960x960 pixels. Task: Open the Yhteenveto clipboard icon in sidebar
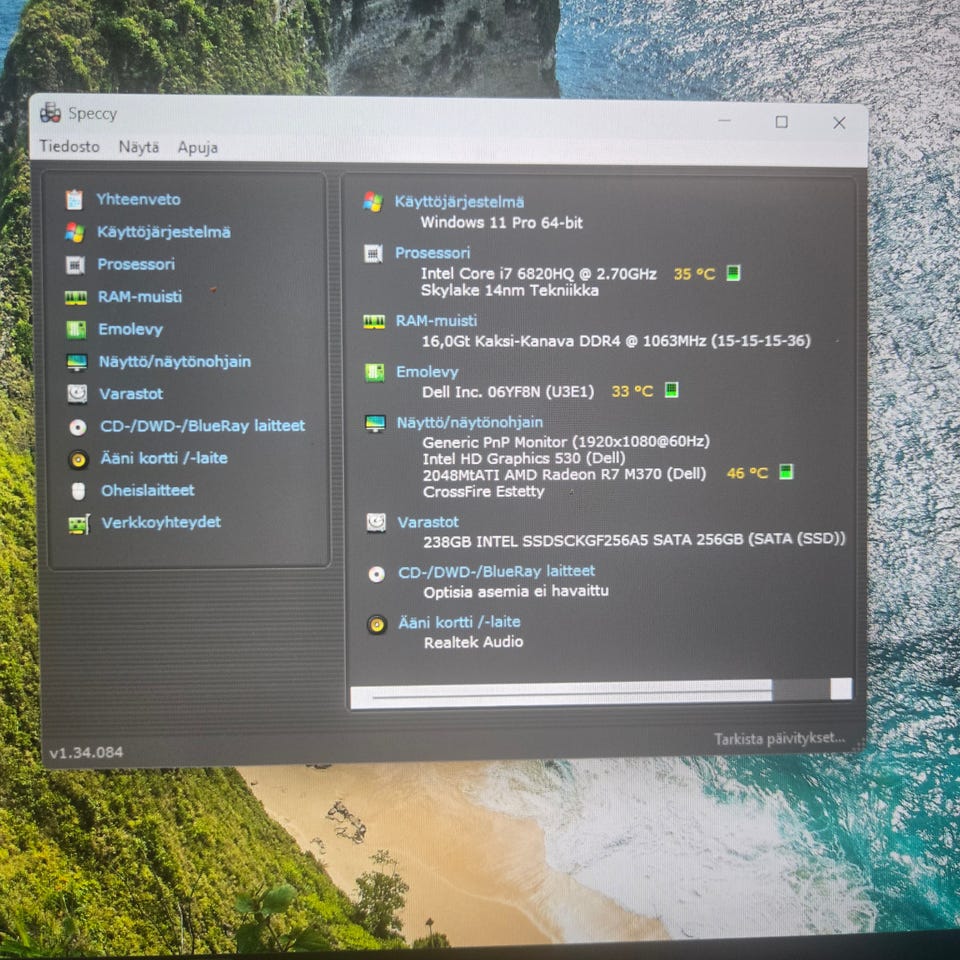(x=74, y=200)
